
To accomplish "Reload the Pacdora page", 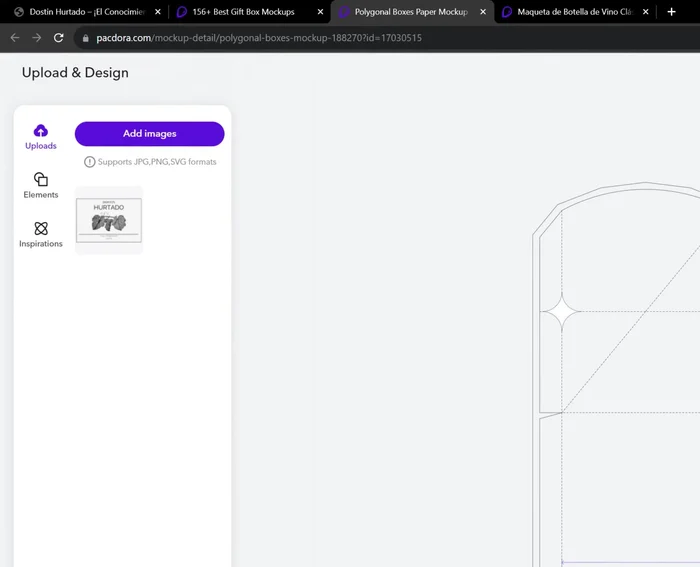I will point(58,38).
